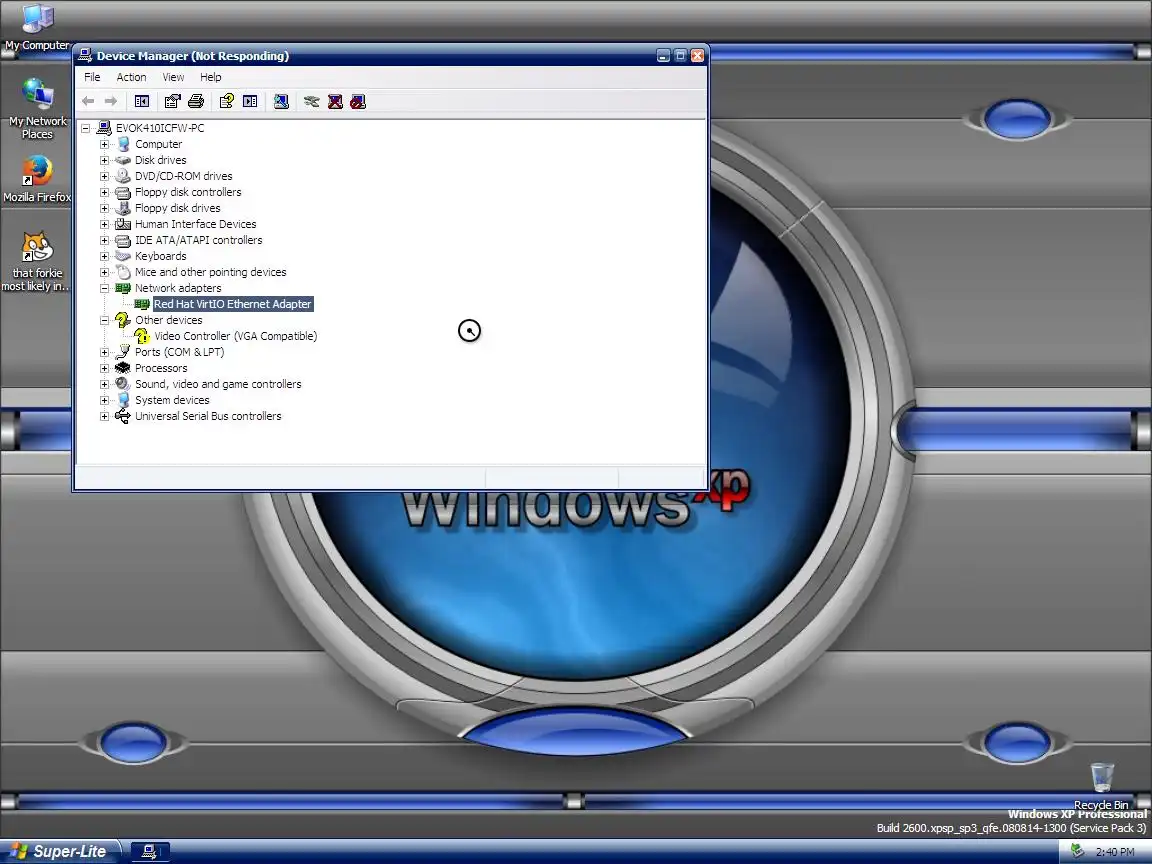Select Mice and other pointing devices label
Viewport: 1152px width, 864px height.
(x=211, y=272)
